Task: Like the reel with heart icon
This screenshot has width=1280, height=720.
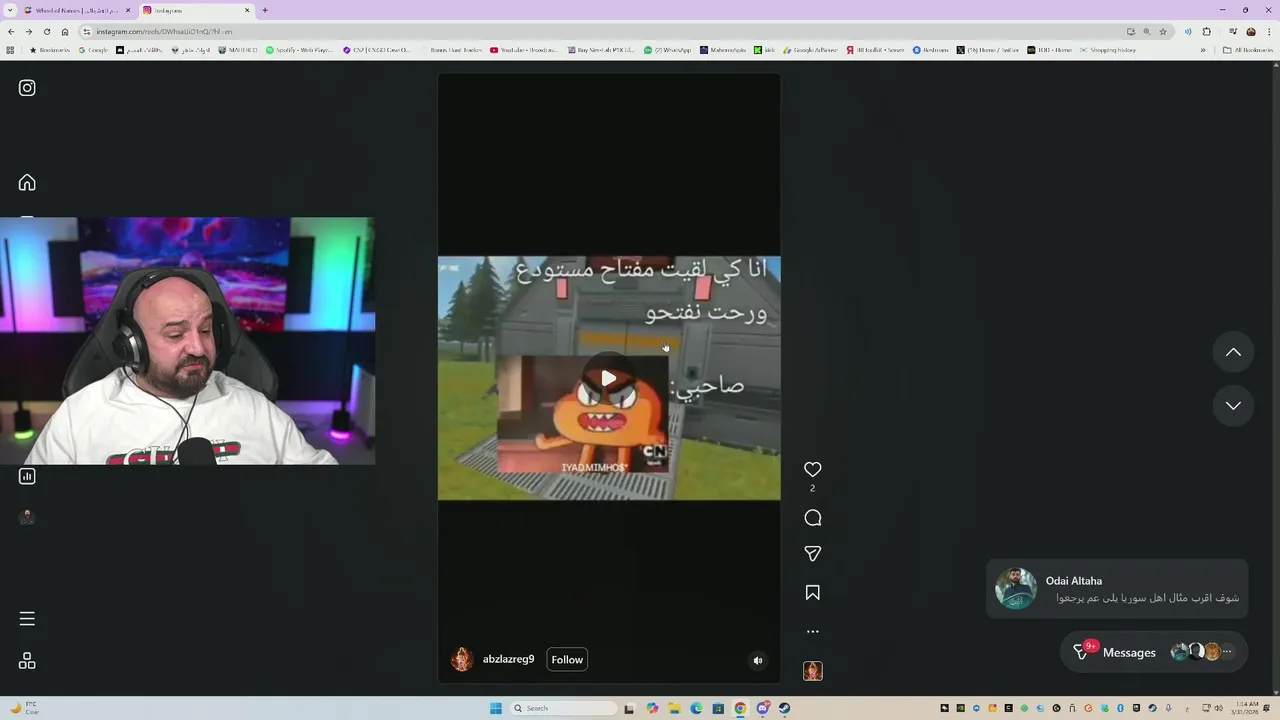Action: coord(813,469)
